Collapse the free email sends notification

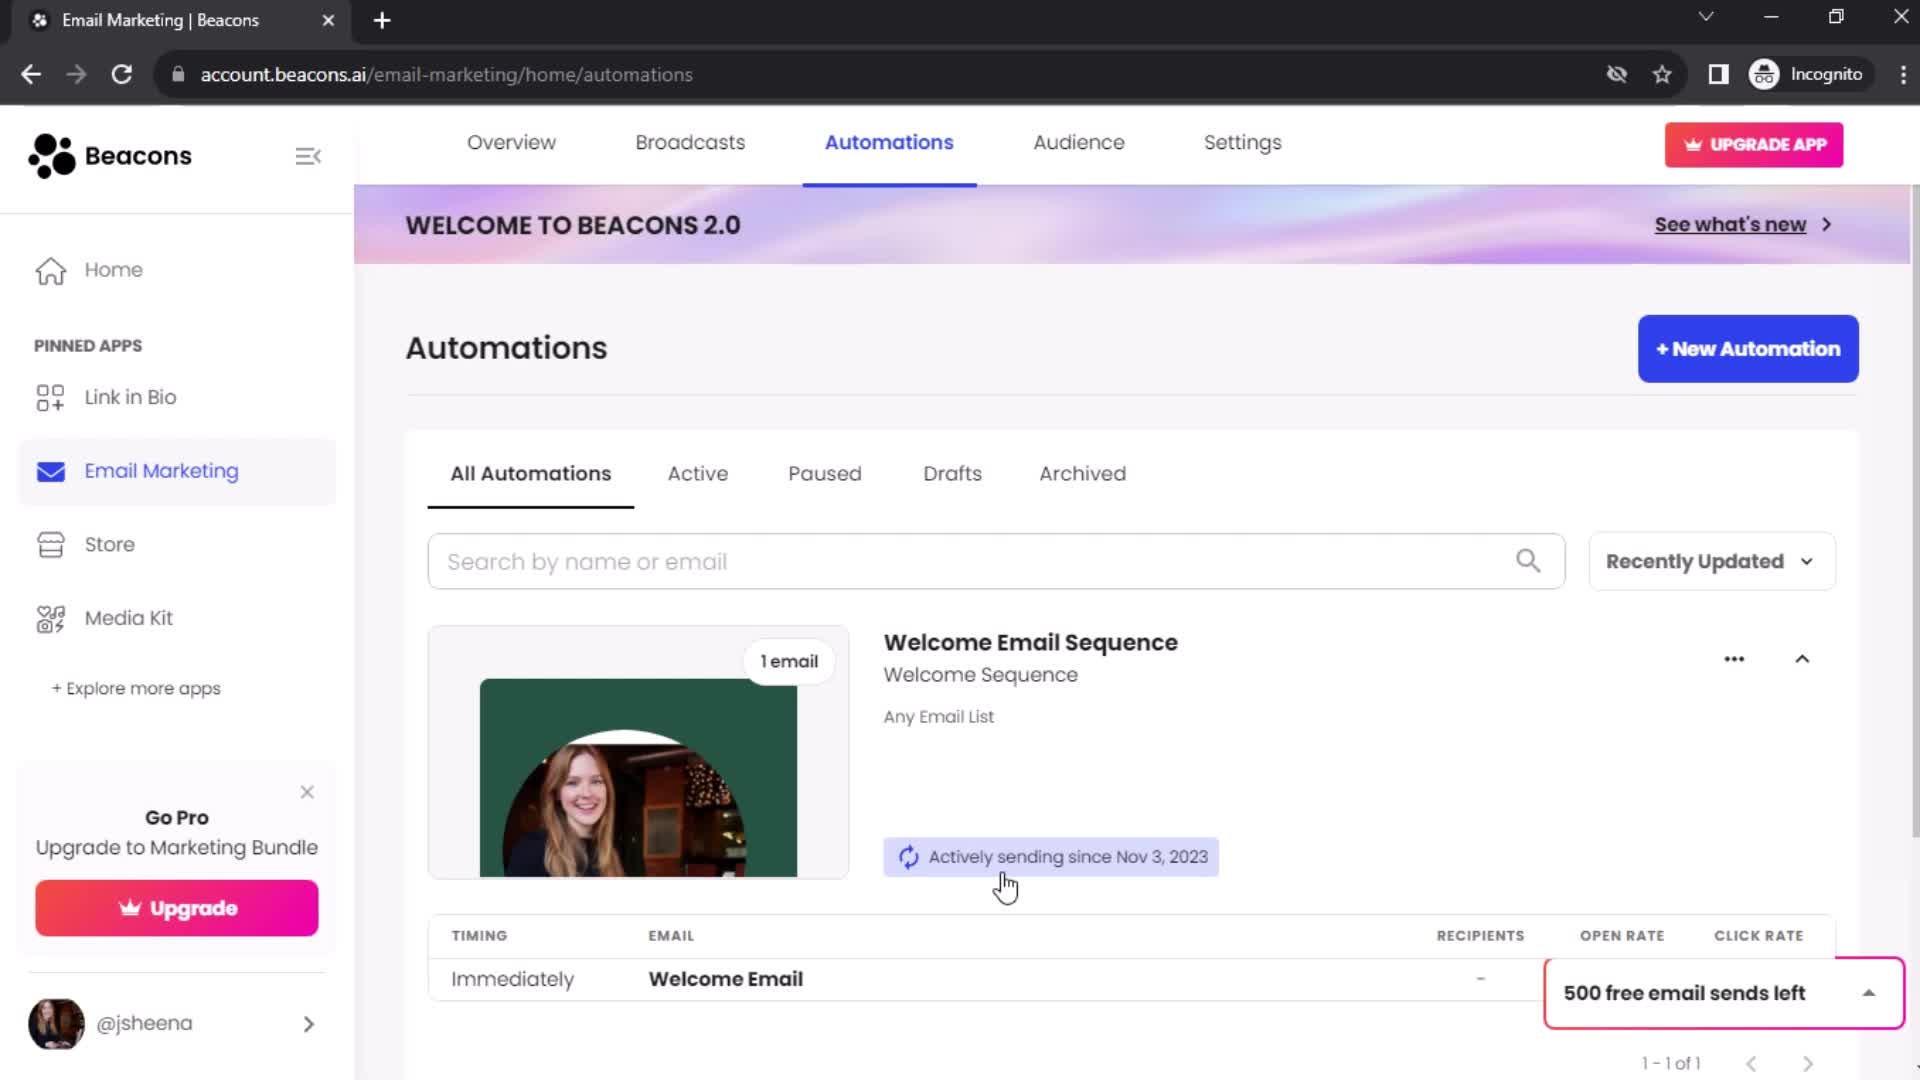point(1870,993)
